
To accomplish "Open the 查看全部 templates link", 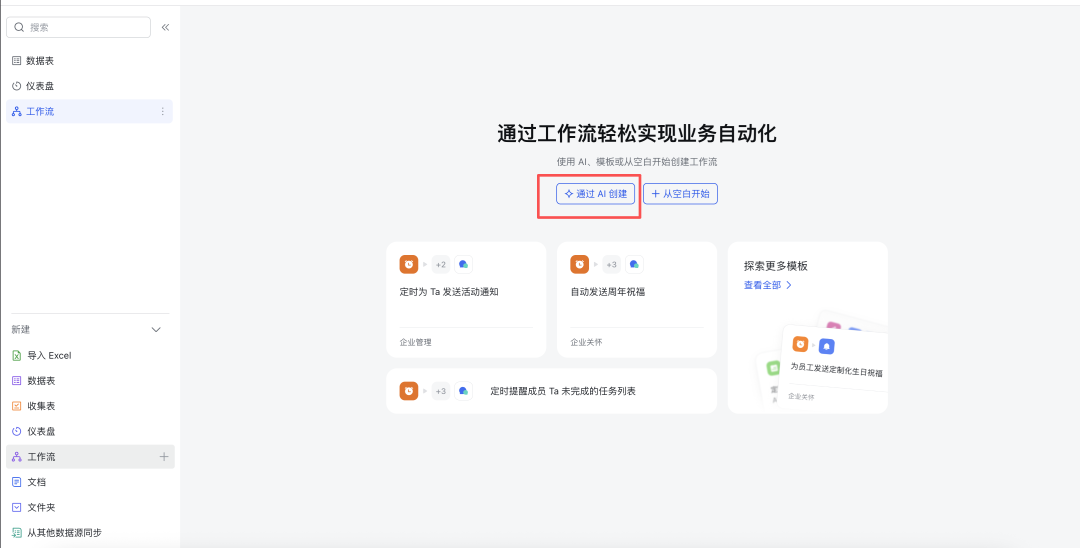I will tap(767, 285).
